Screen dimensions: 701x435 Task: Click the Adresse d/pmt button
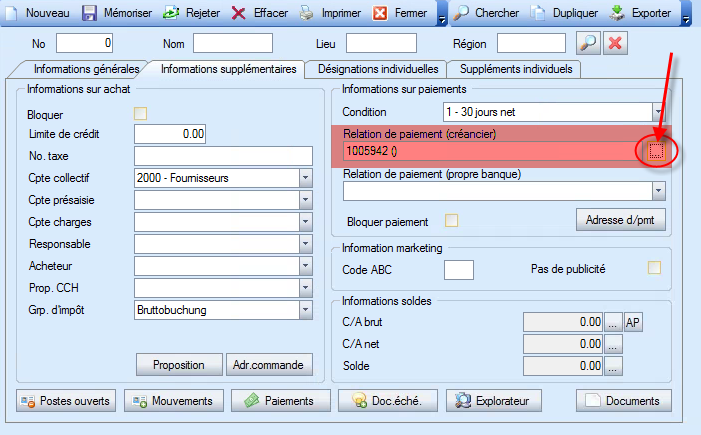[621, 220]
